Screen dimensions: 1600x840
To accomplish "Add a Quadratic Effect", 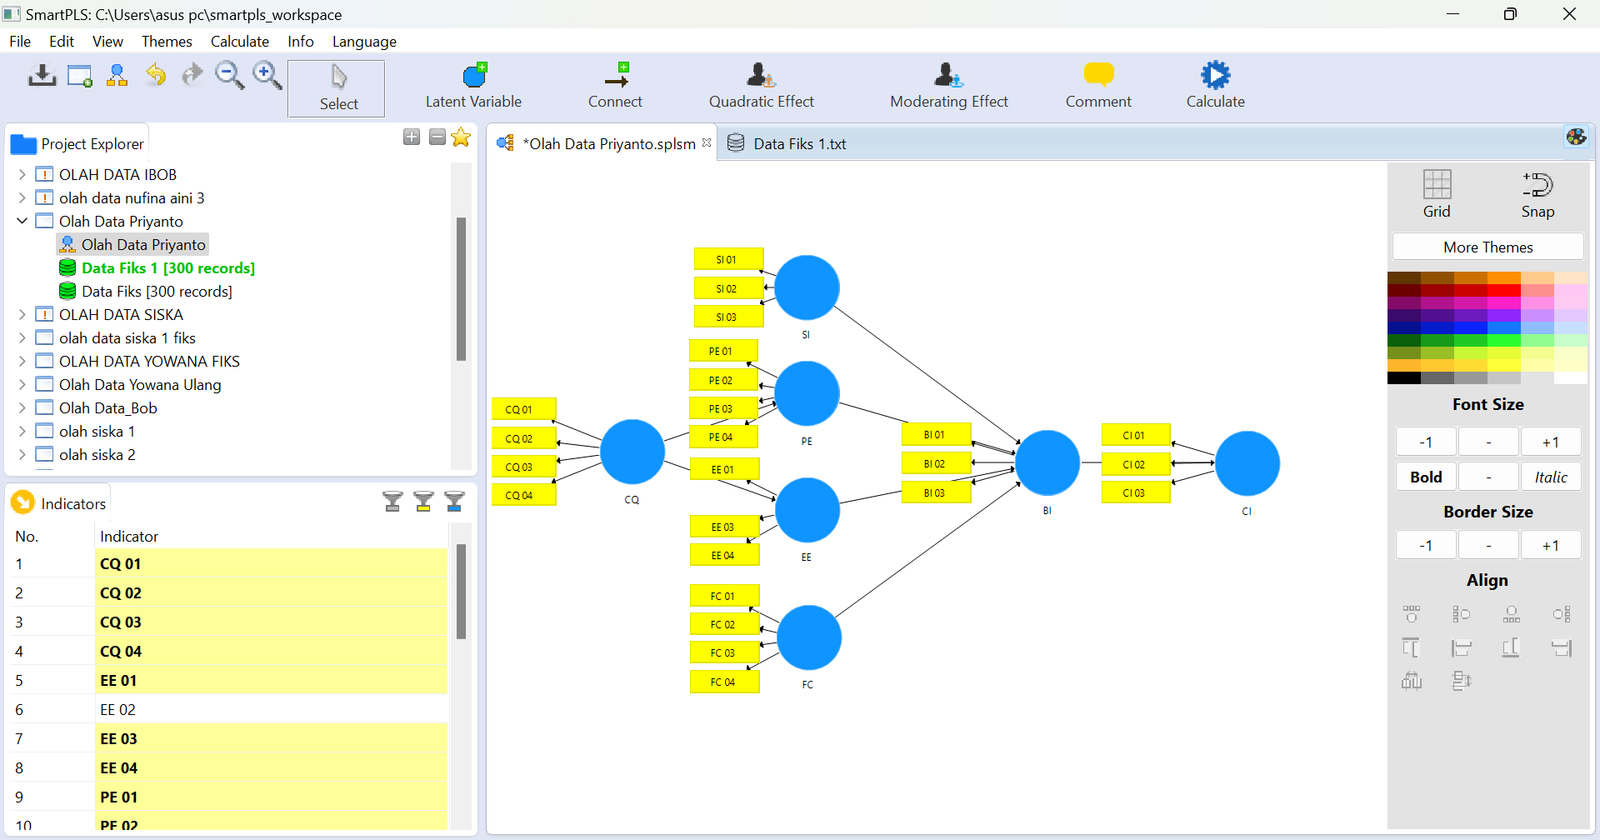I will (x=761, y=76).
